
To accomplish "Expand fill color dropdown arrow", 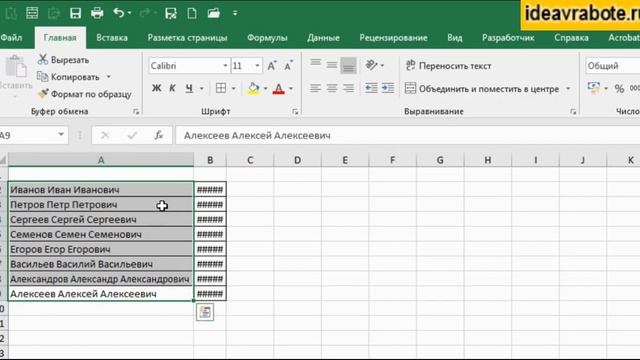I will pos(265,88).
